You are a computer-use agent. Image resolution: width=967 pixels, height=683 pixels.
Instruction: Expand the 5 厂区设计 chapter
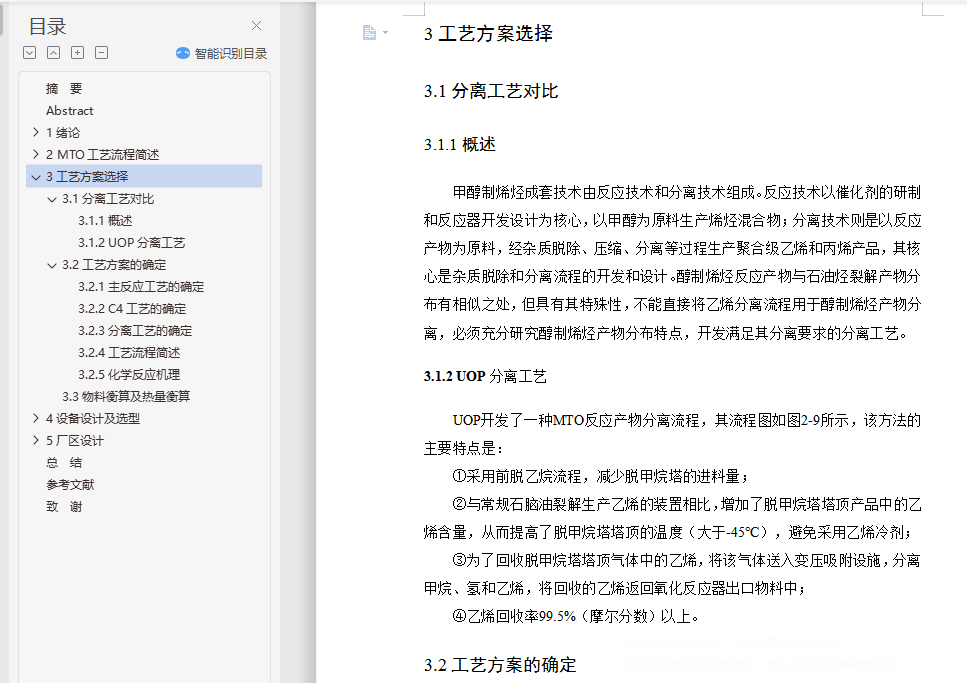[x=36, y=441]
